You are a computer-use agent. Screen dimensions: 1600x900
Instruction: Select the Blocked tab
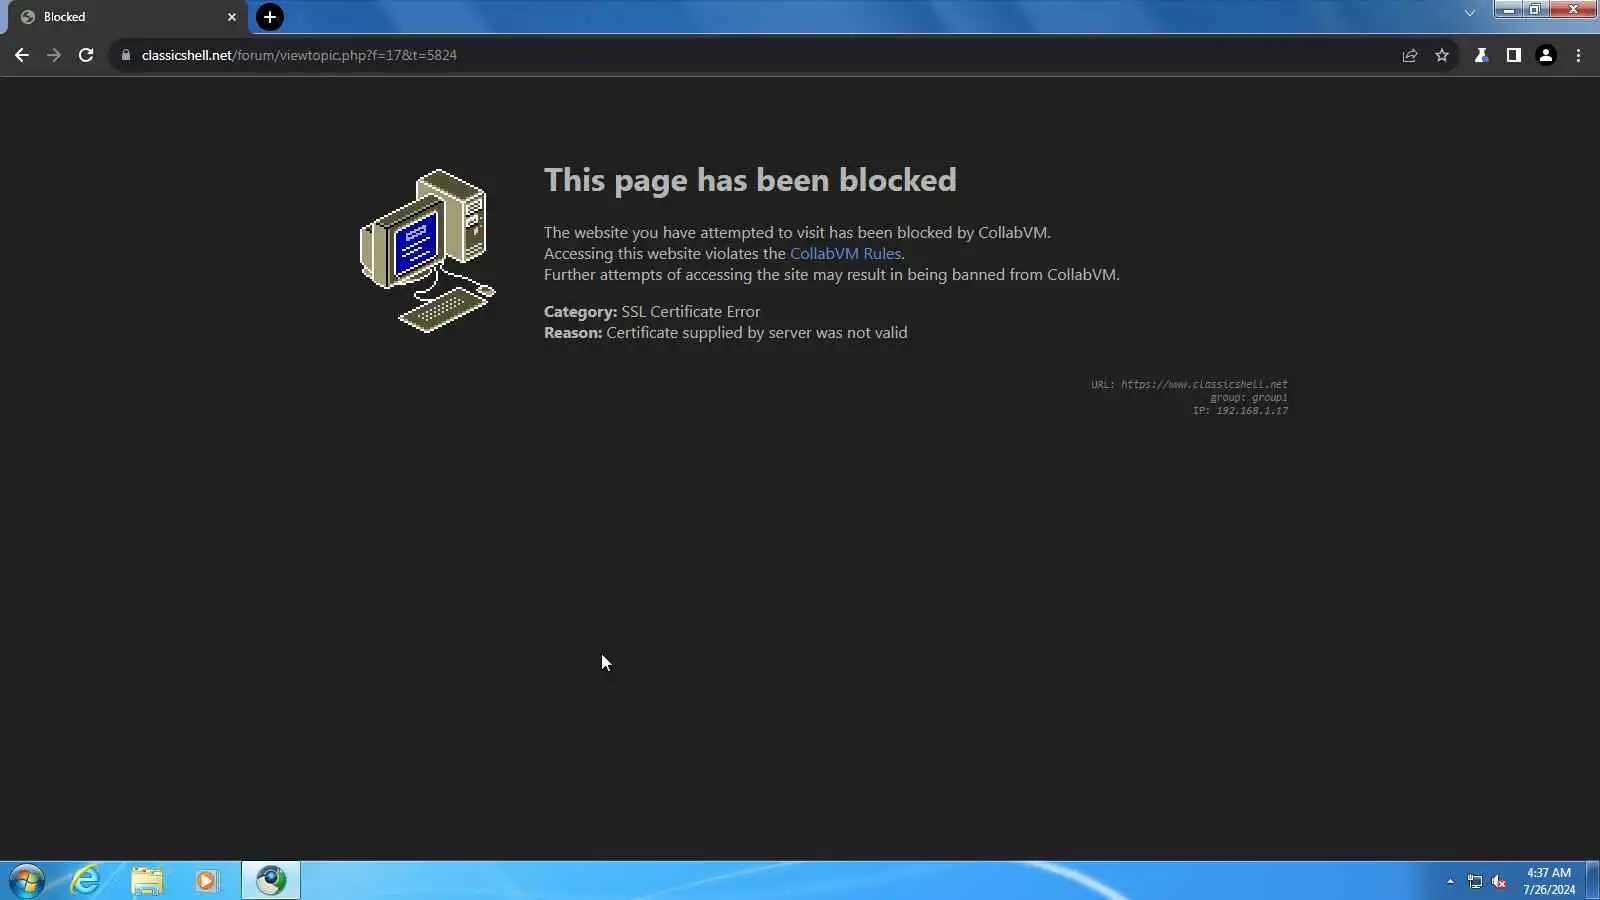(128, 17)
